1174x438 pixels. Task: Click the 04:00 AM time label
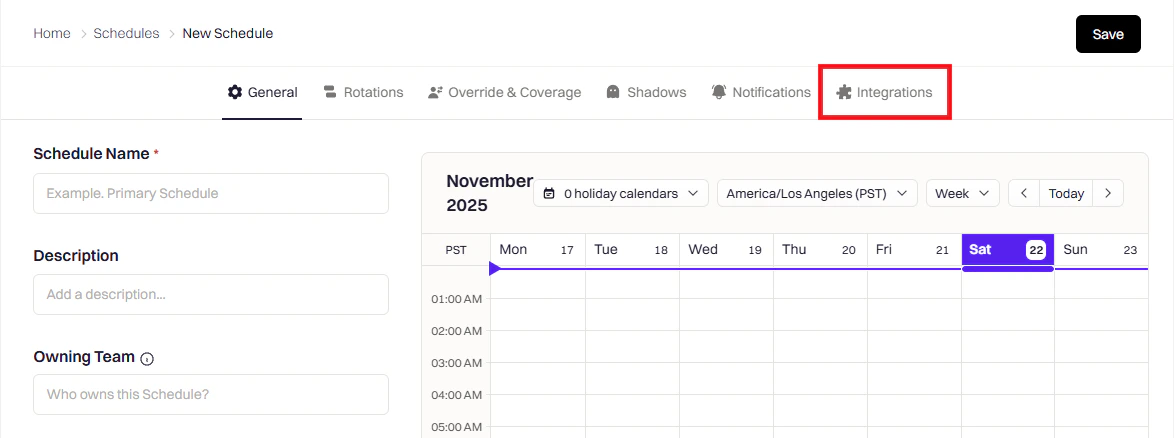coord(456,395)
